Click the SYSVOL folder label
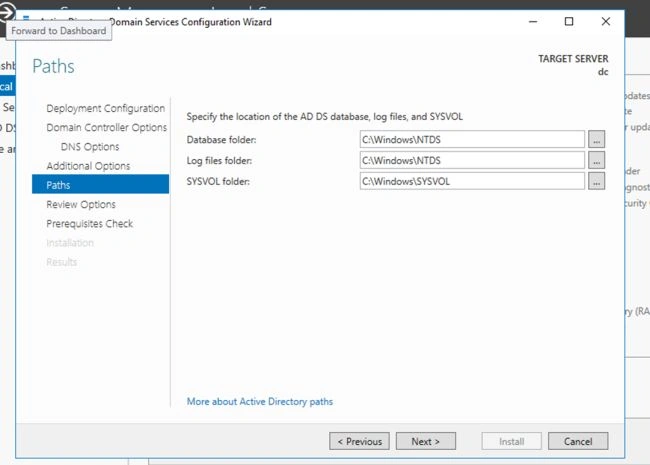The width and height of the screenshot is (650, 465). (218, 181)
